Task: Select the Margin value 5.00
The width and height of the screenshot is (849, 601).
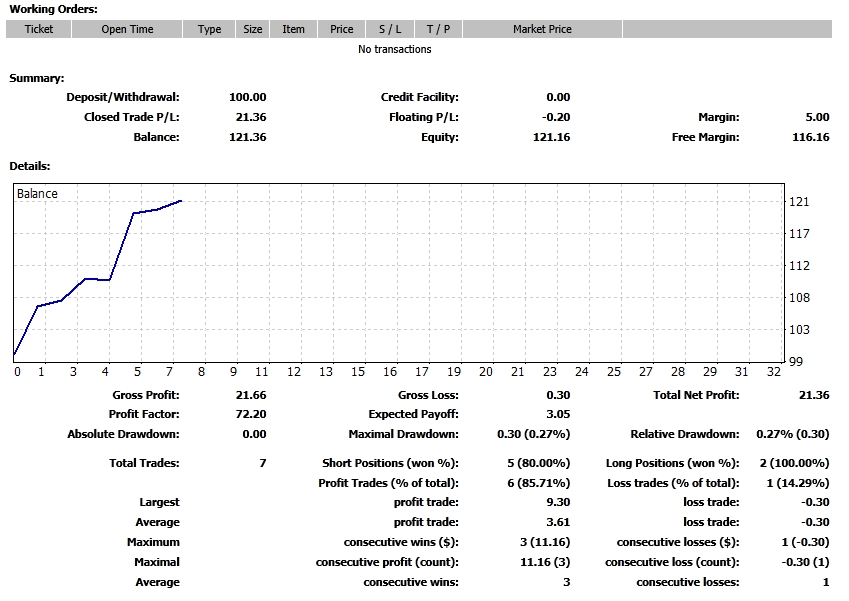Action: coord(817,117)
